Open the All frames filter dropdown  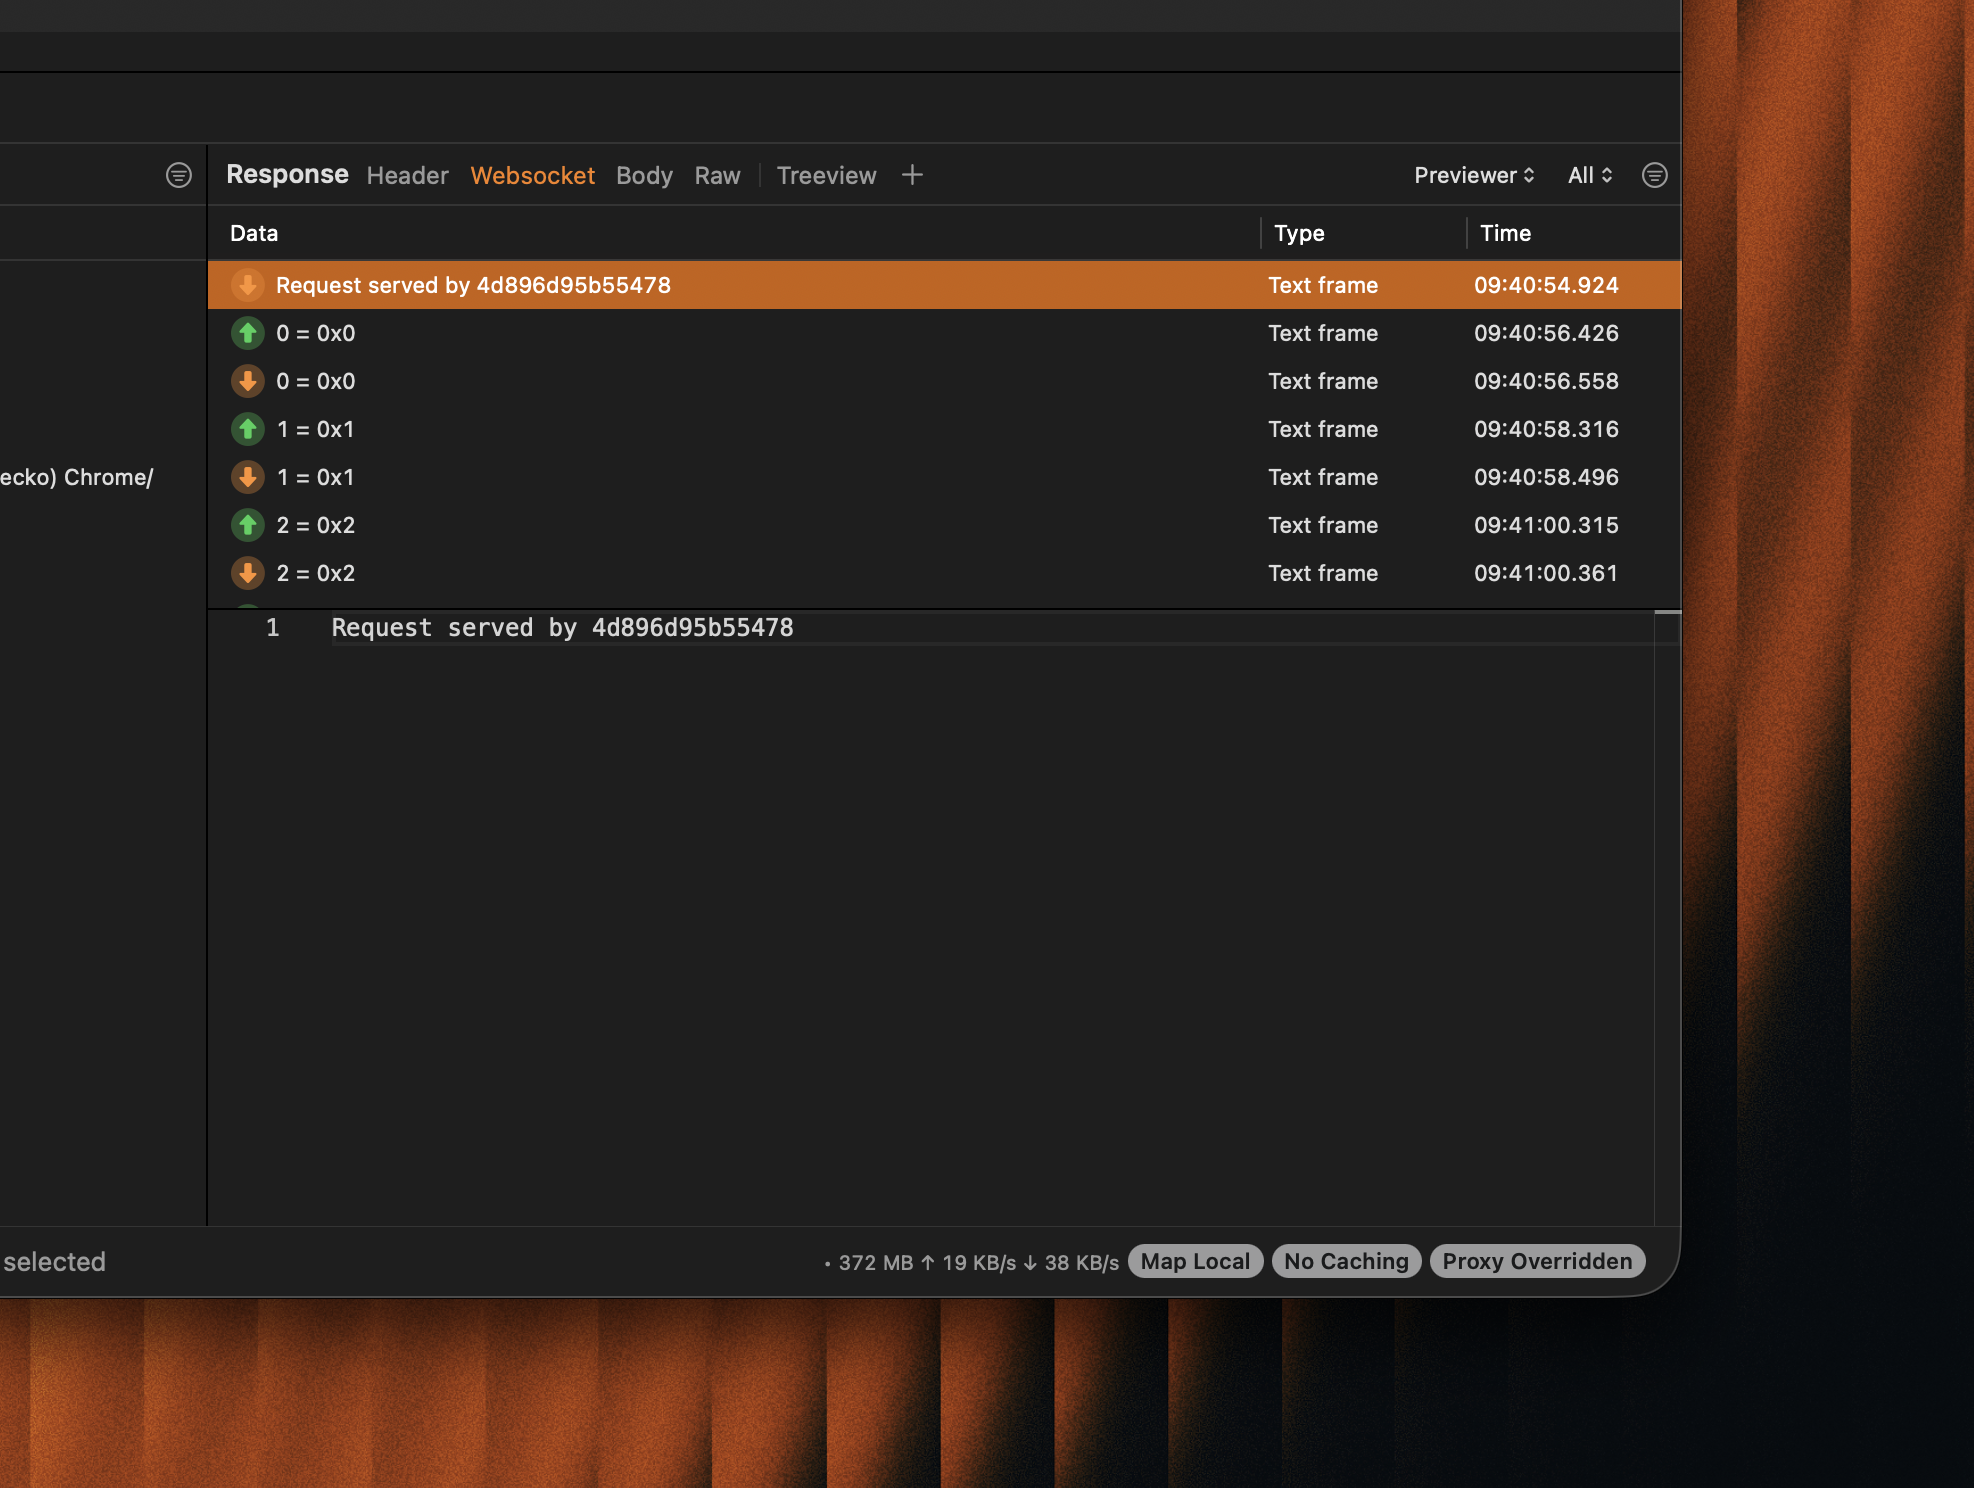click(1588, 175)
